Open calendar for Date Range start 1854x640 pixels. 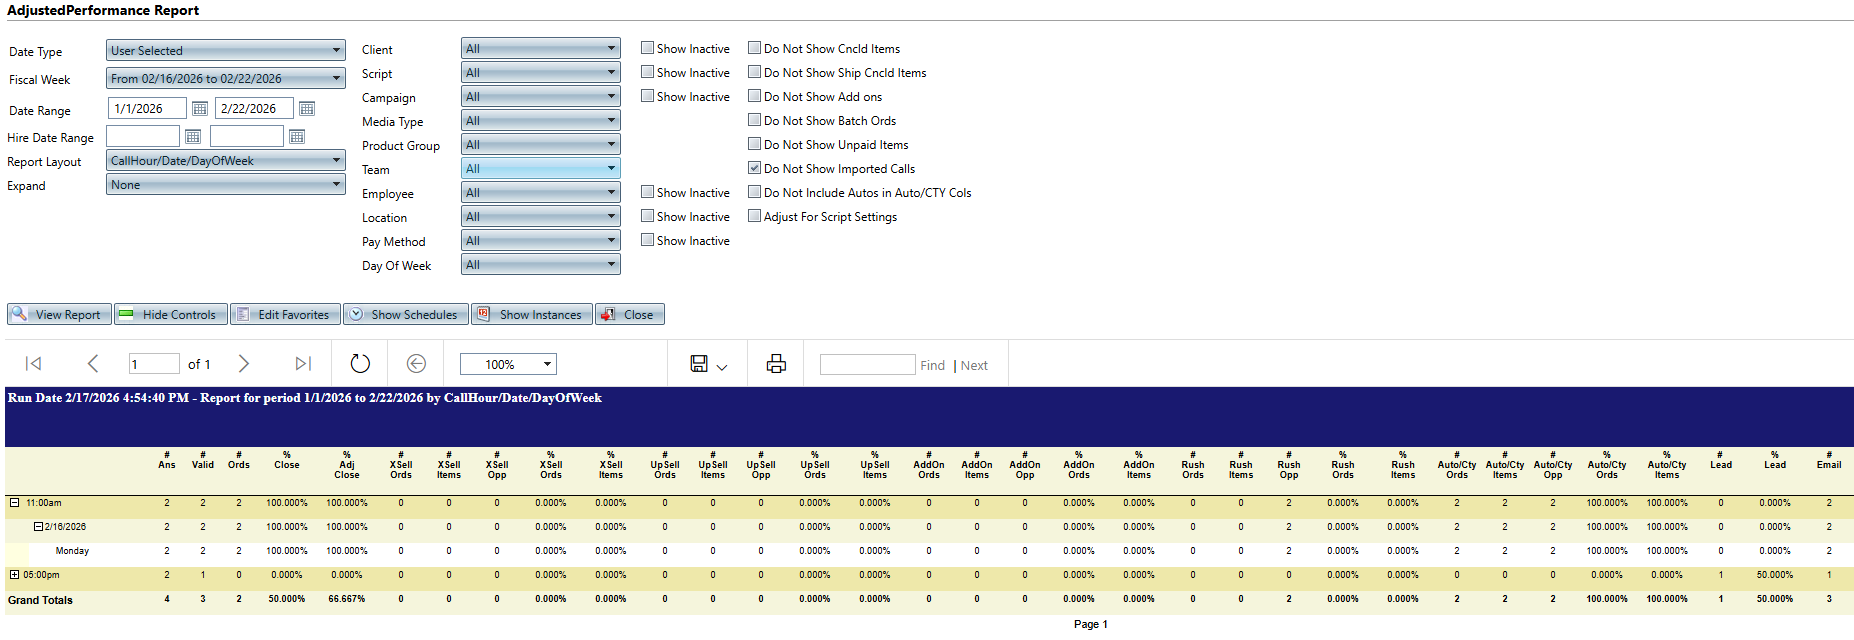click(x=200, y=109)
